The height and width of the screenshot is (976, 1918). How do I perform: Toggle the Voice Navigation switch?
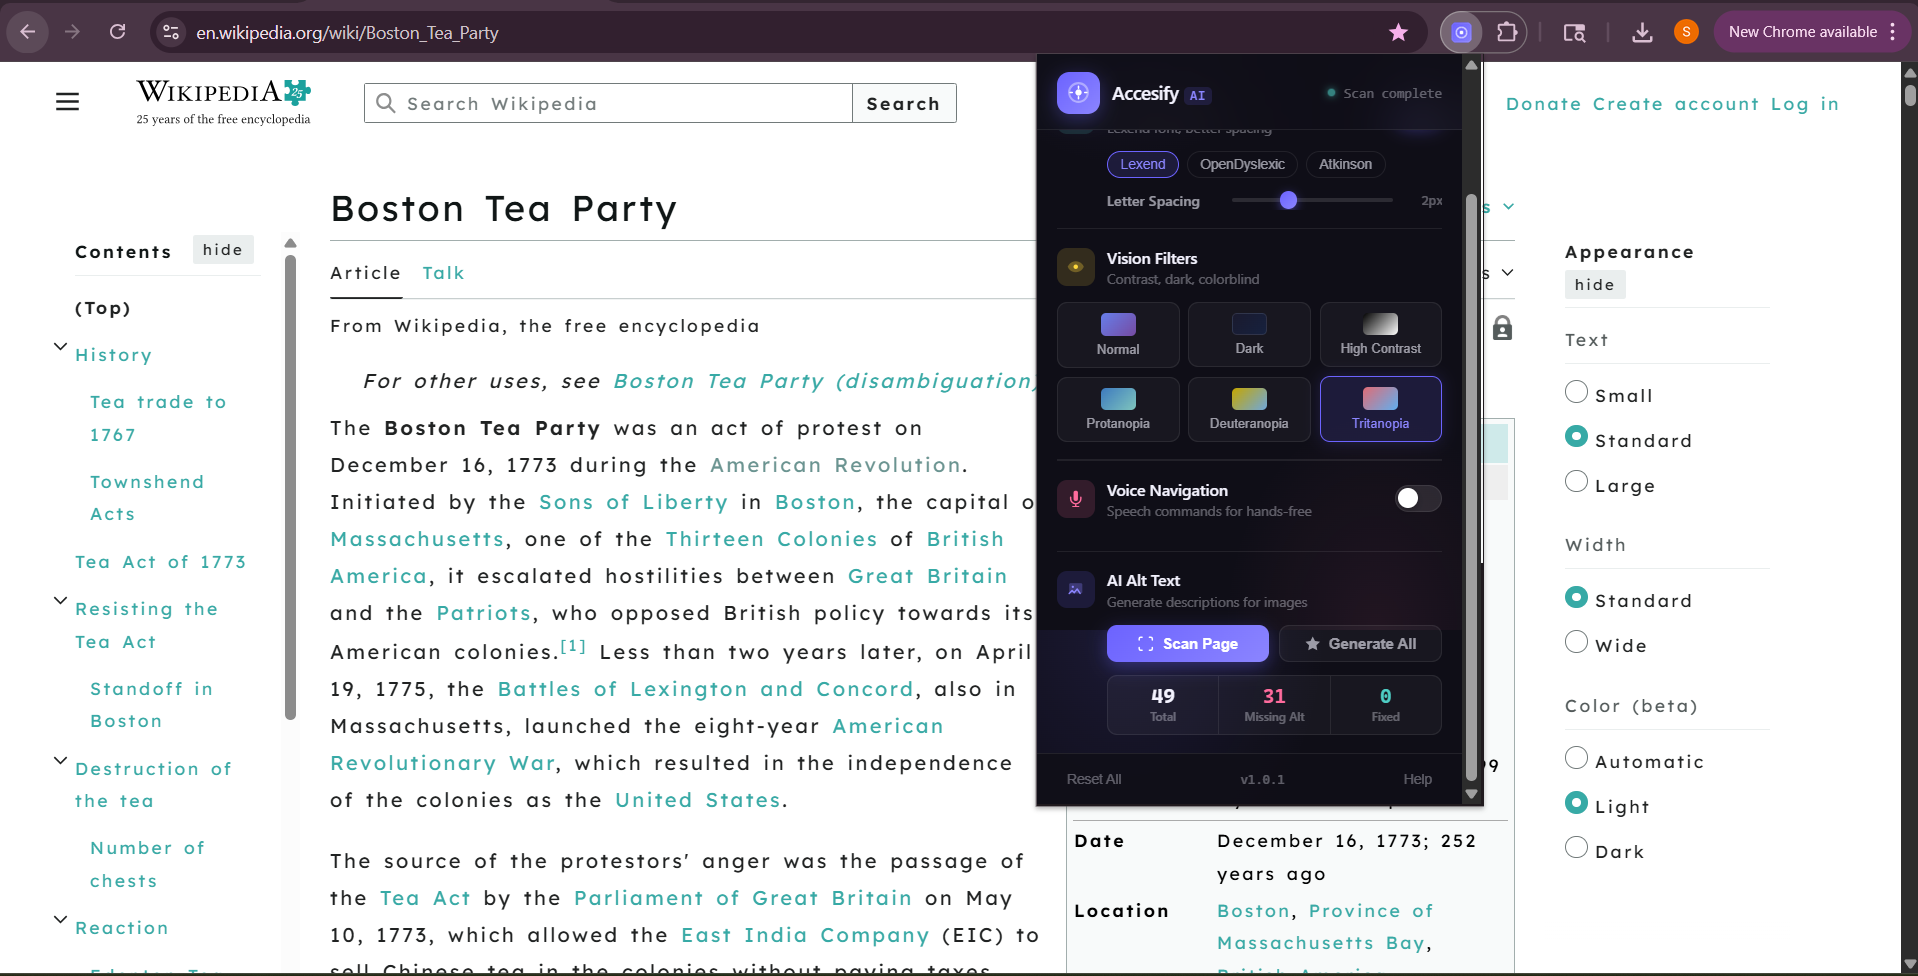1418,498
